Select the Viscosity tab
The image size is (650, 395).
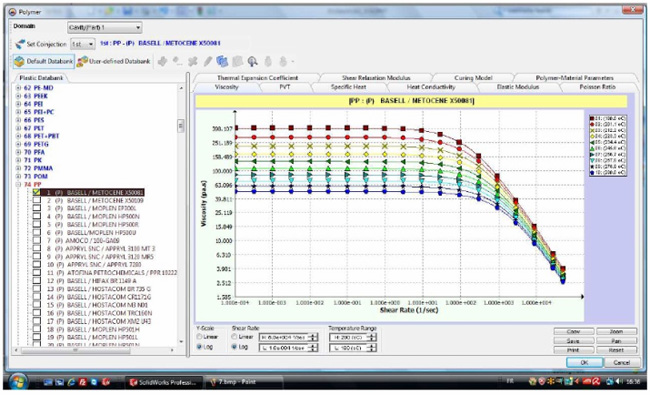click(x=226, y=87)
